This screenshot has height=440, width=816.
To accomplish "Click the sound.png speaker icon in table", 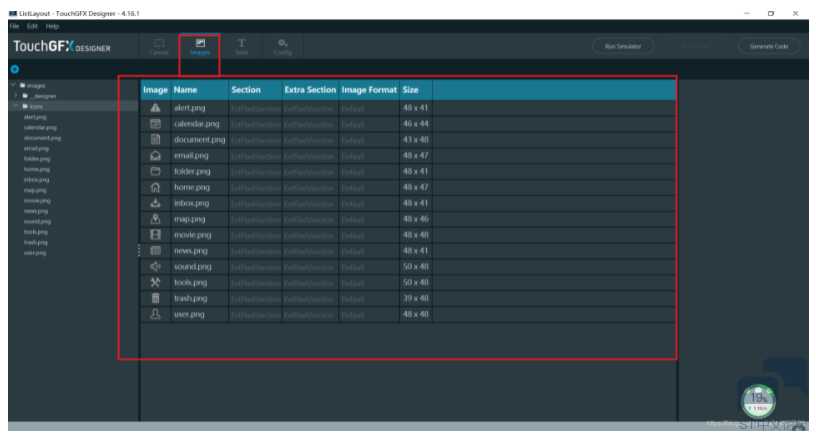I will [155, 267].
